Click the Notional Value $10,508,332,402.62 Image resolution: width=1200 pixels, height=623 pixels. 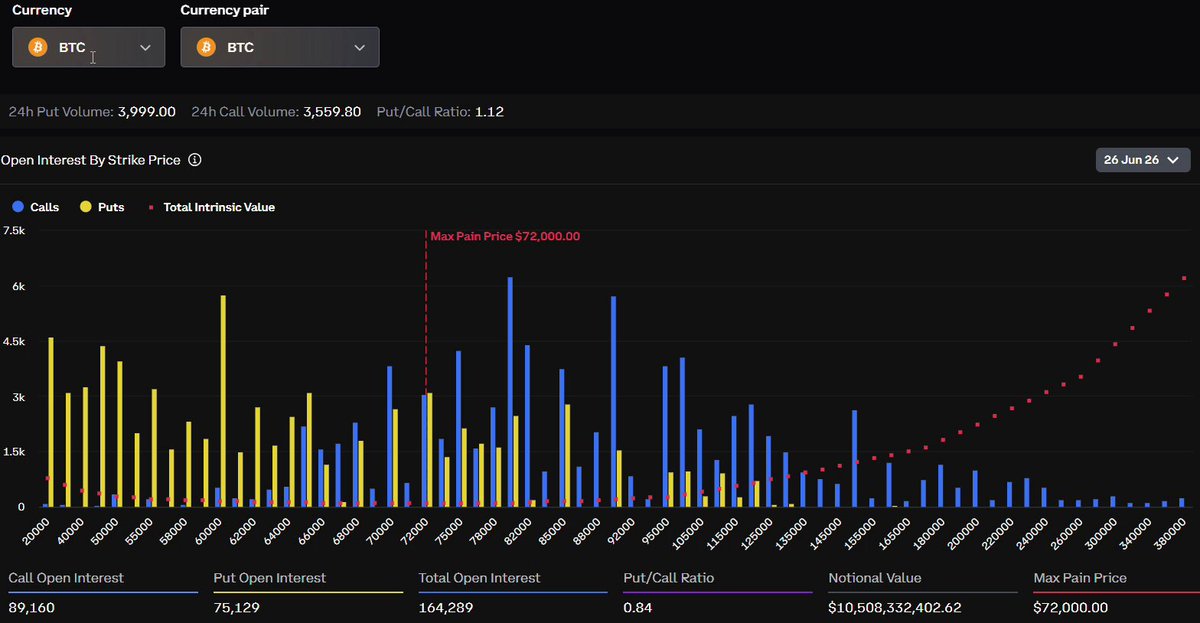coord(895,607)
